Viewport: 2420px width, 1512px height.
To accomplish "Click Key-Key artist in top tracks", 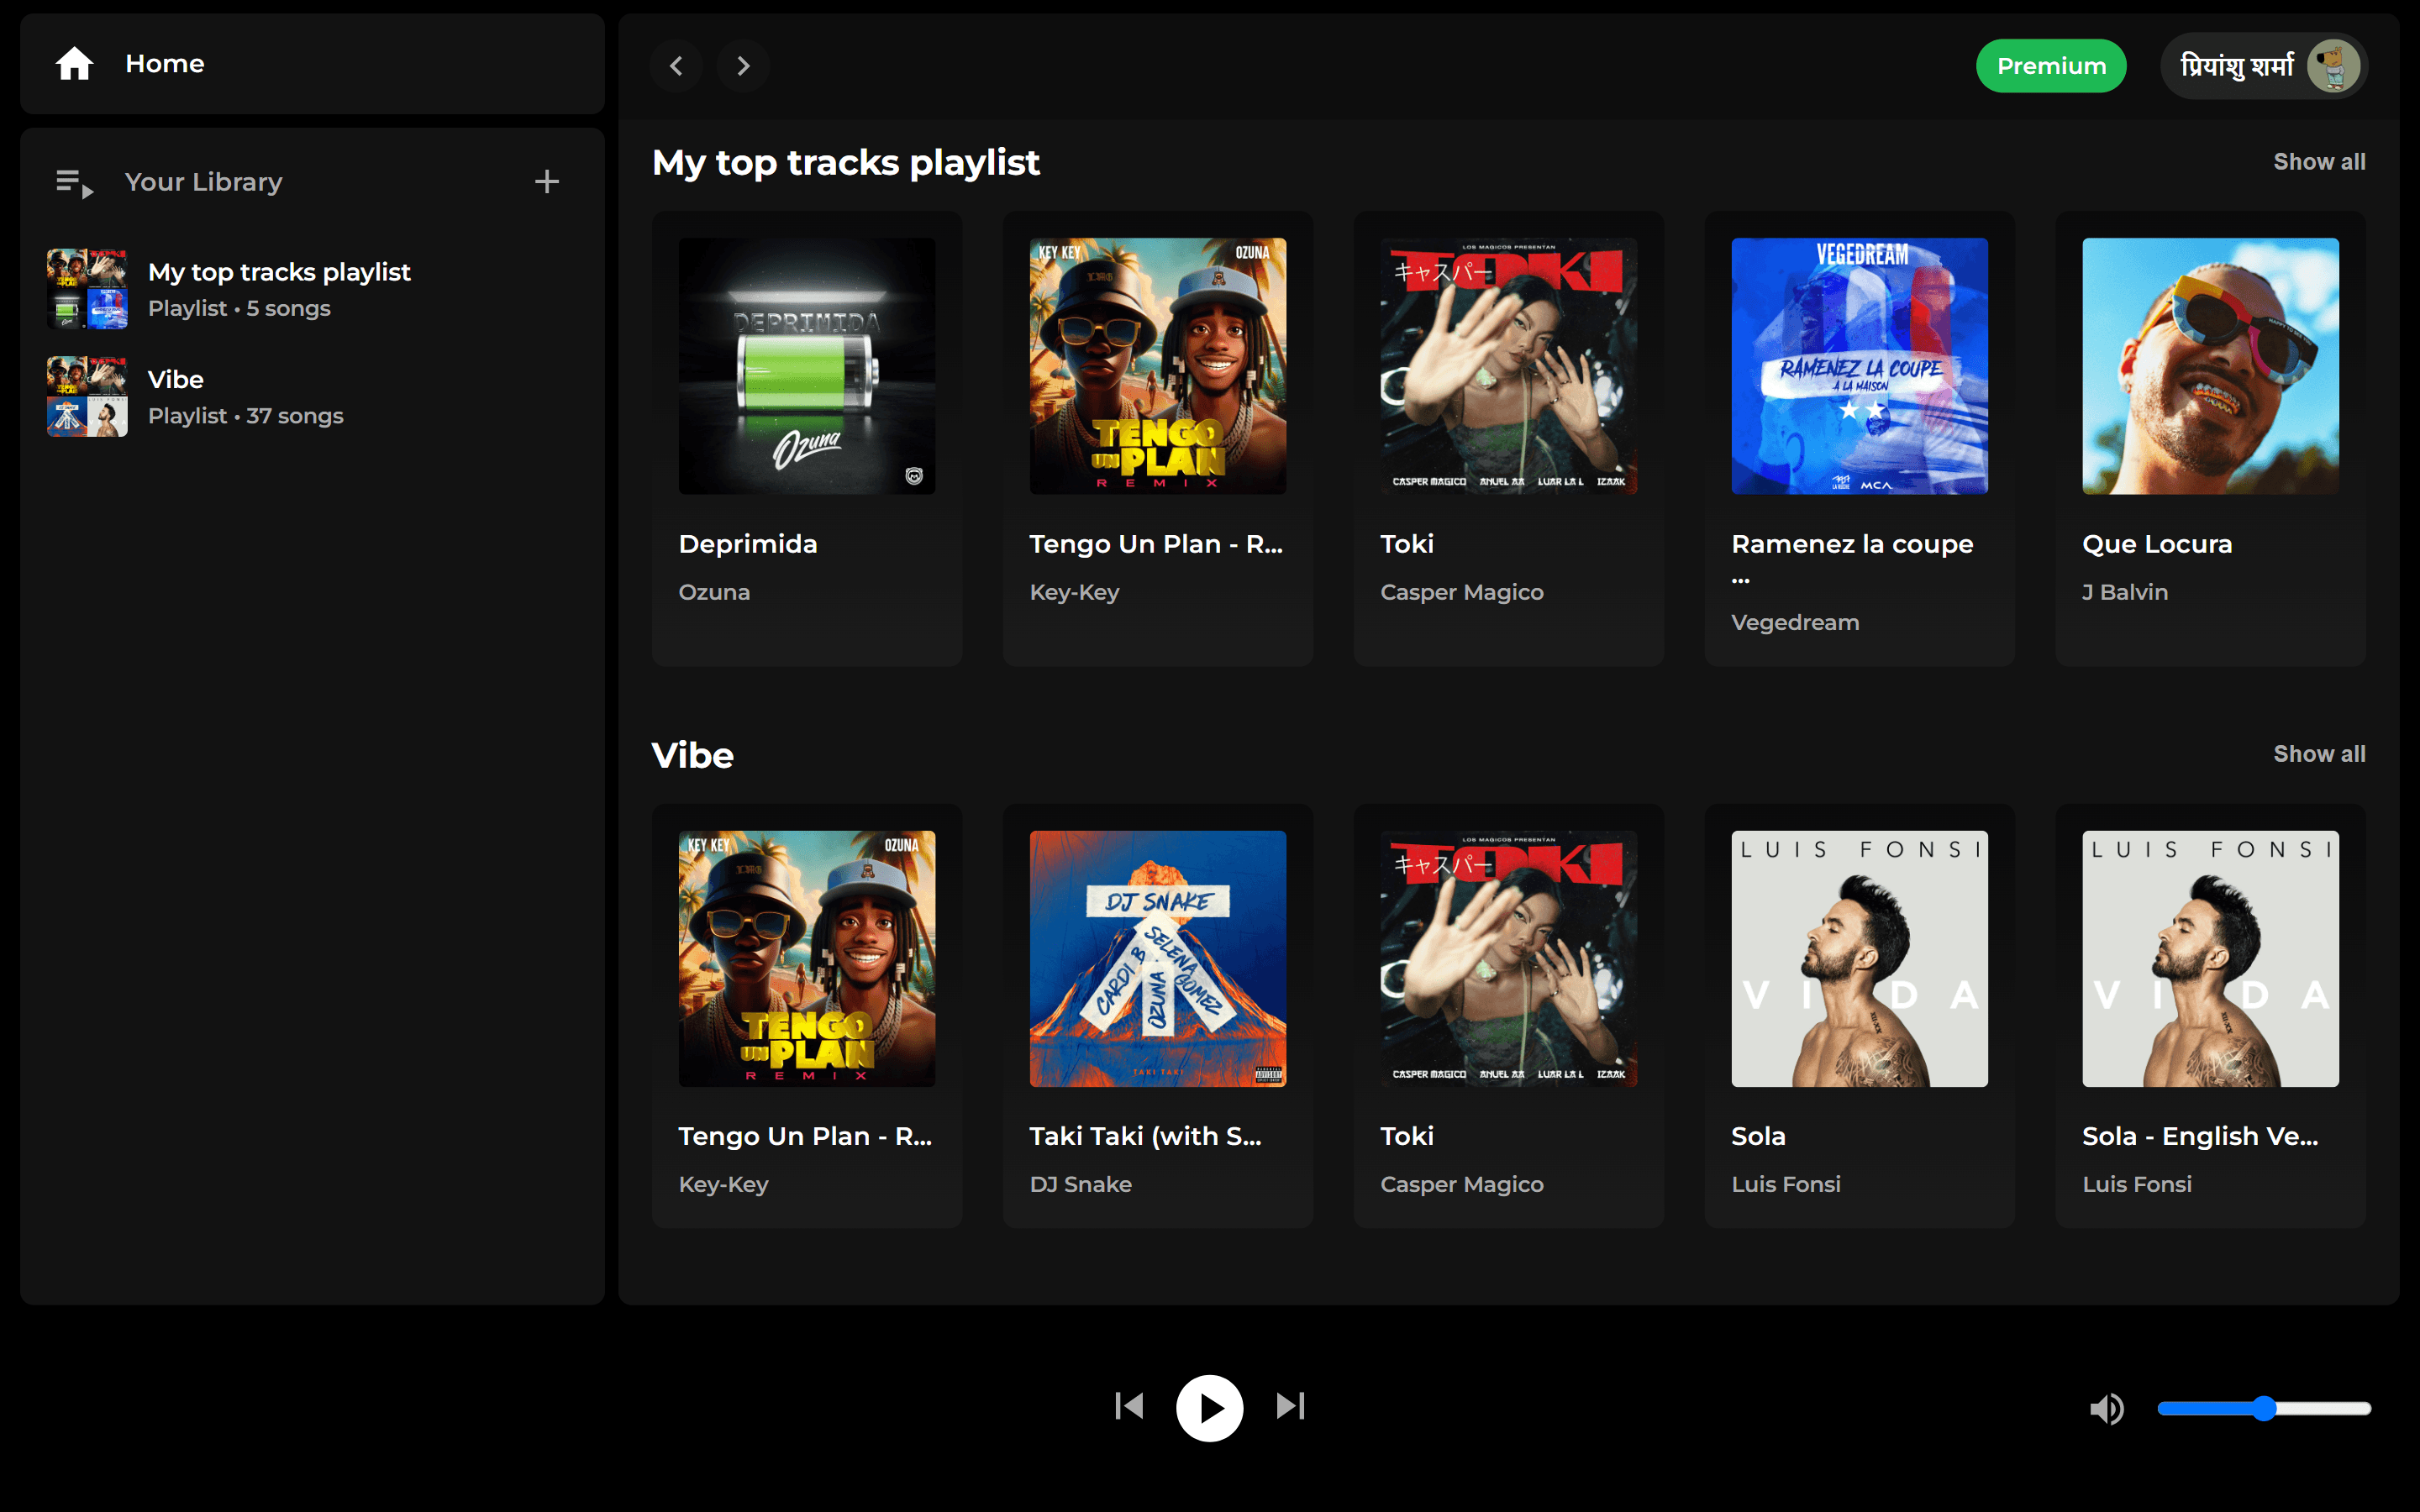I will tap(1074, 592).
